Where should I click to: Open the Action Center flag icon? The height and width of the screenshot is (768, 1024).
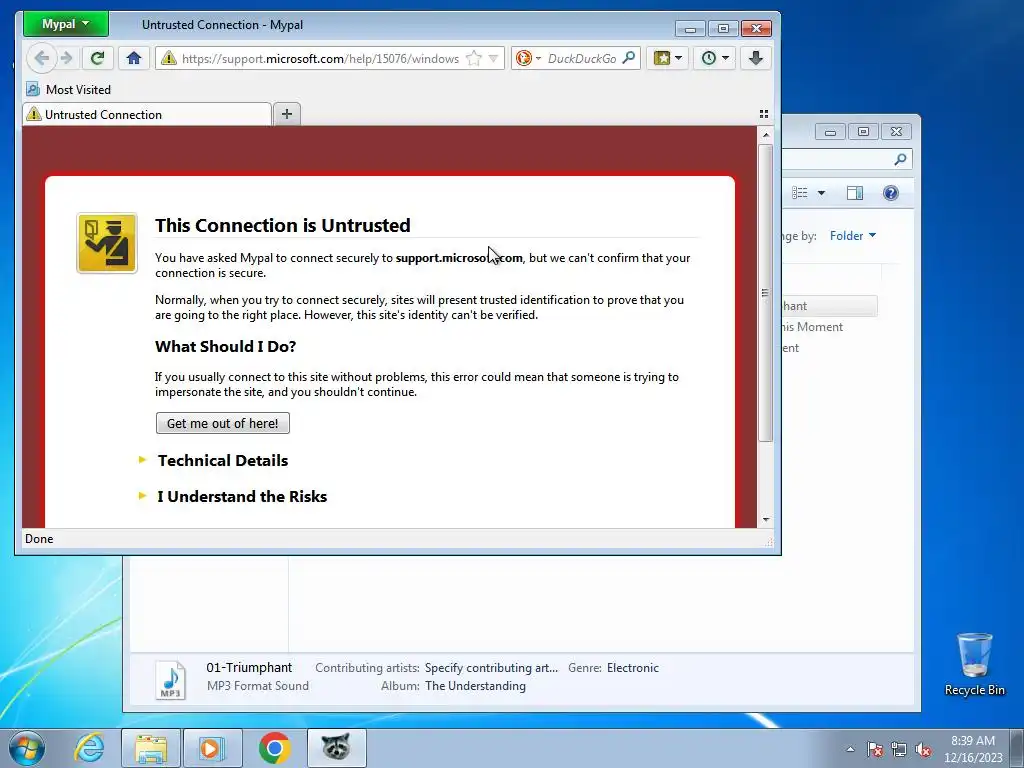(x=875, y=749)
